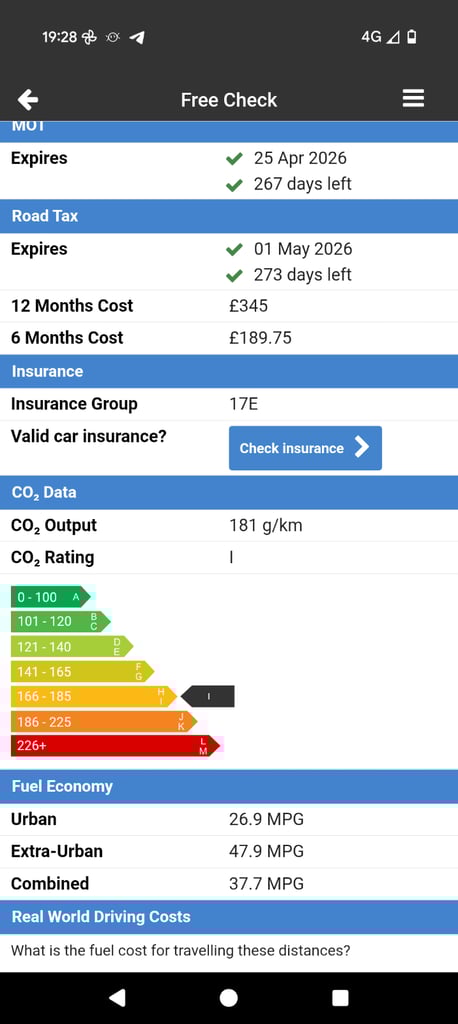Tap the back arrow in header

tap(27, 100)
